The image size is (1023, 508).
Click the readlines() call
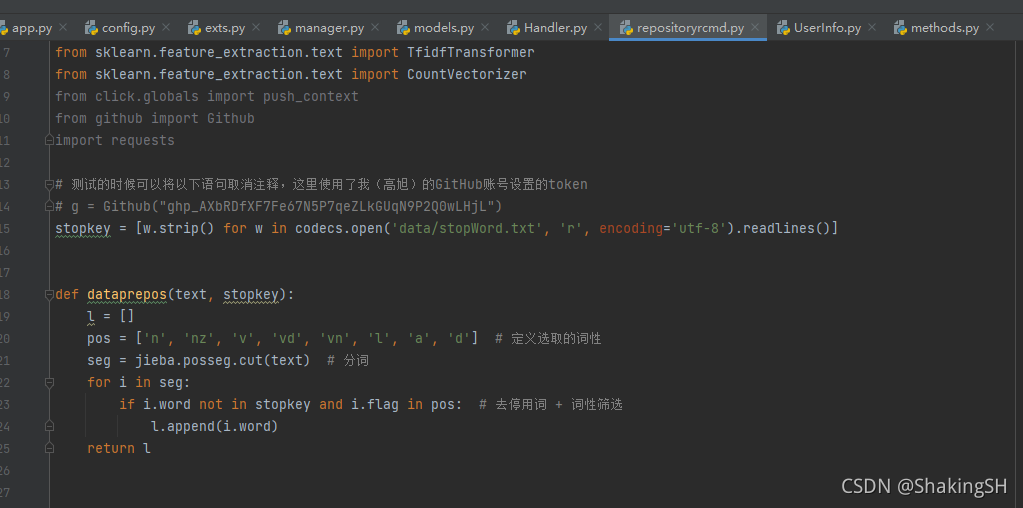(x=786, y=229)
